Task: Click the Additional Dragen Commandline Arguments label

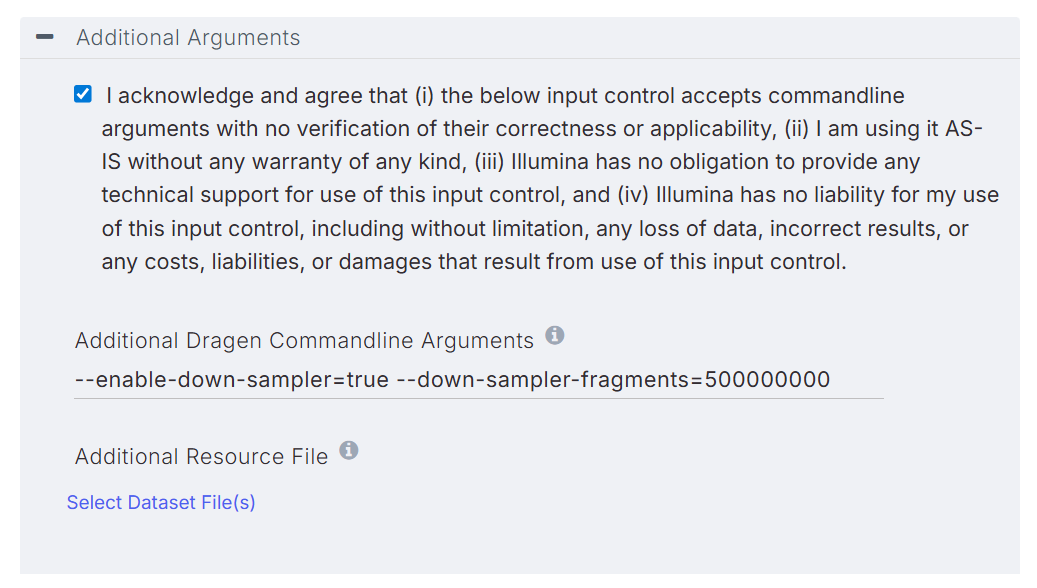Action: pyautogui.click(x=304, y=341)
